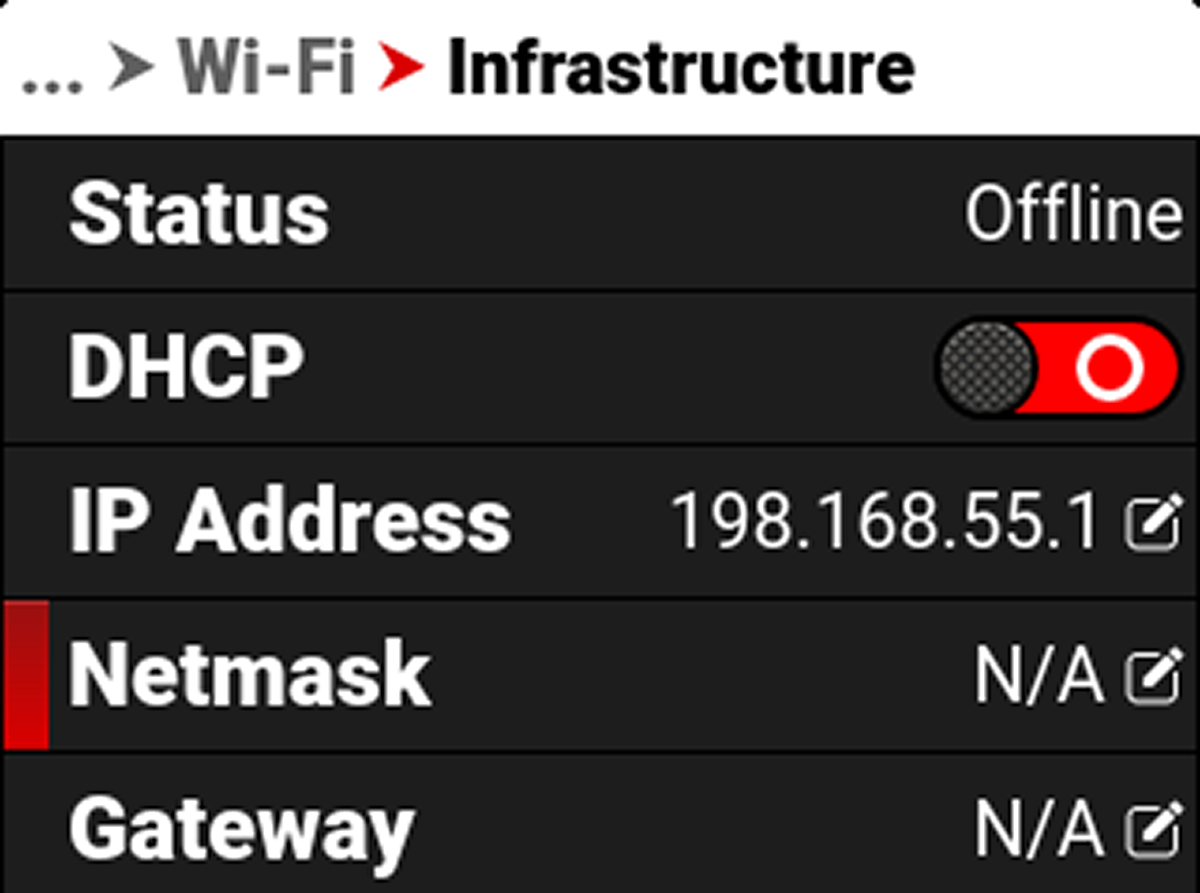Click the Infrastructure breadcrumb title

[x=680, y=69]
